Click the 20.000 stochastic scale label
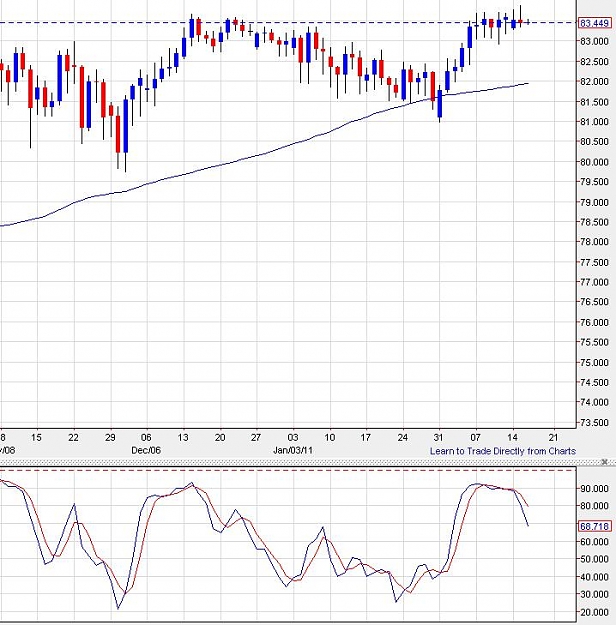The height and width of the screenshot is (625, 616). pyautogui.click(x=594, y=612)
